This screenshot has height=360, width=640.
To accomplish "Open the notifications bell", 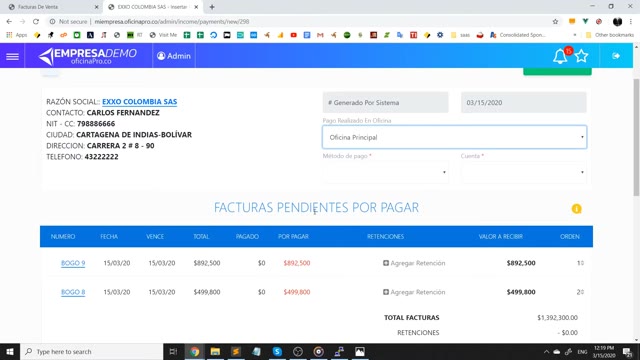I will tap(560, 56).
